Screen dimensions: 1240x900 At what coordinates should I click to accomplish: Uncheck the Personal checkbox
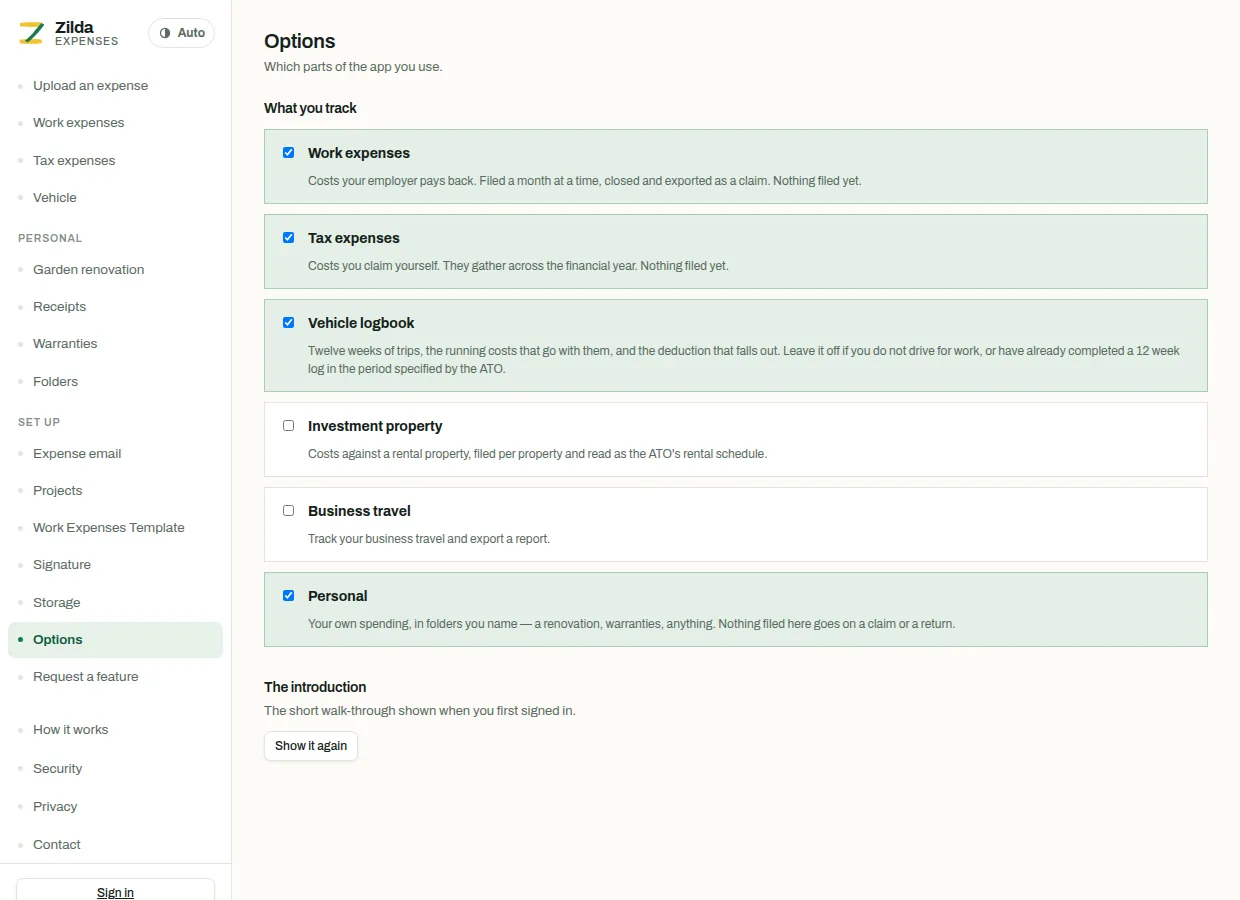point(288,596)
